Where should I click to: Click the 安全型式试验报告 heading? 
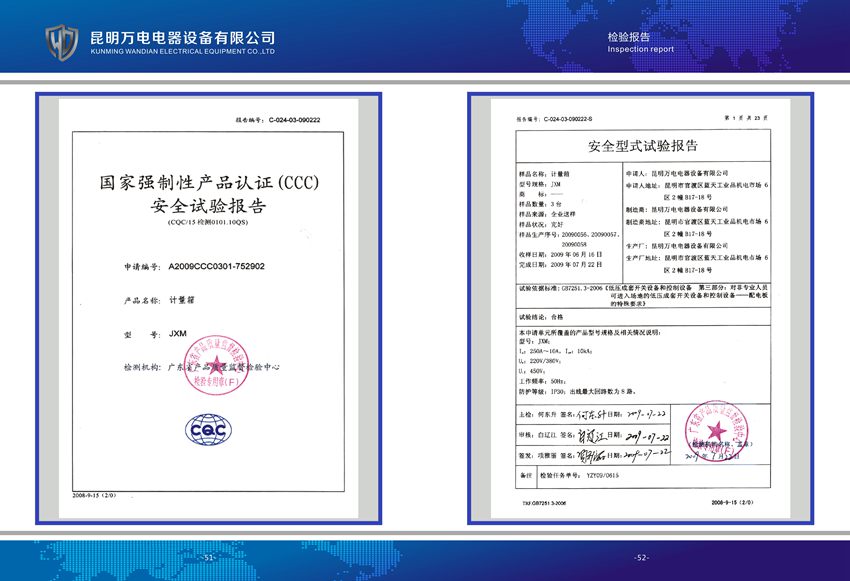643,145
